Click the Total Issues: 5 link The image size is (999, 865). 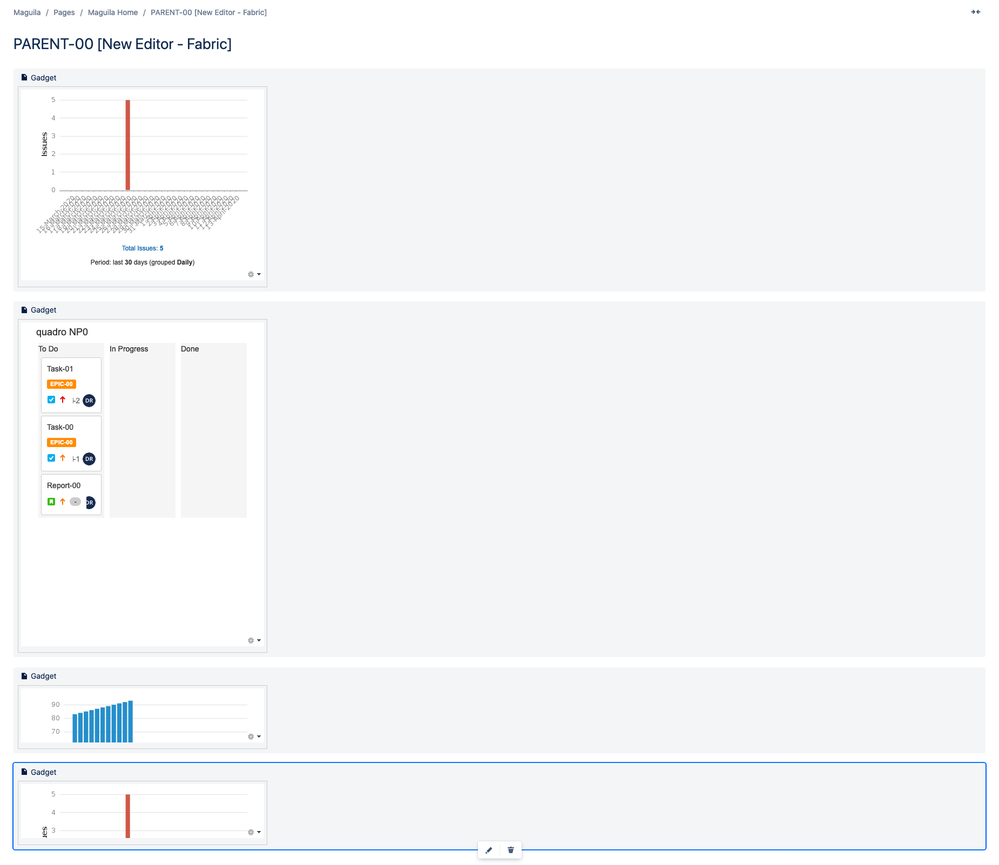(142, 248)
